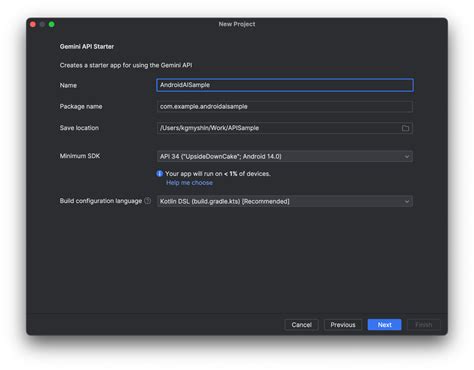Click the help question mark beside Build configuration language
This screenshot has width=474, height=370.
point(148,201)
